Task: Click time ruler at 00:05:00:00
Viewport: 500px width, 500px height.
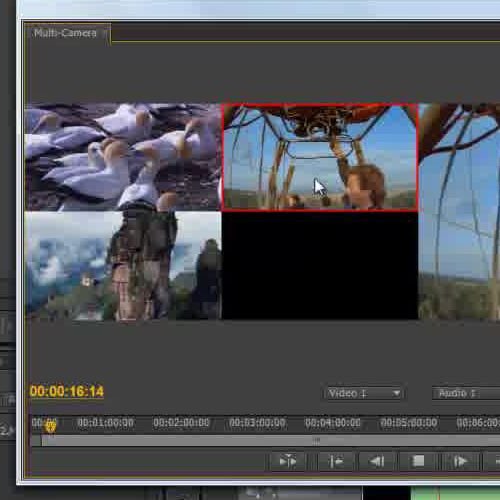Action: click(409, 423)
